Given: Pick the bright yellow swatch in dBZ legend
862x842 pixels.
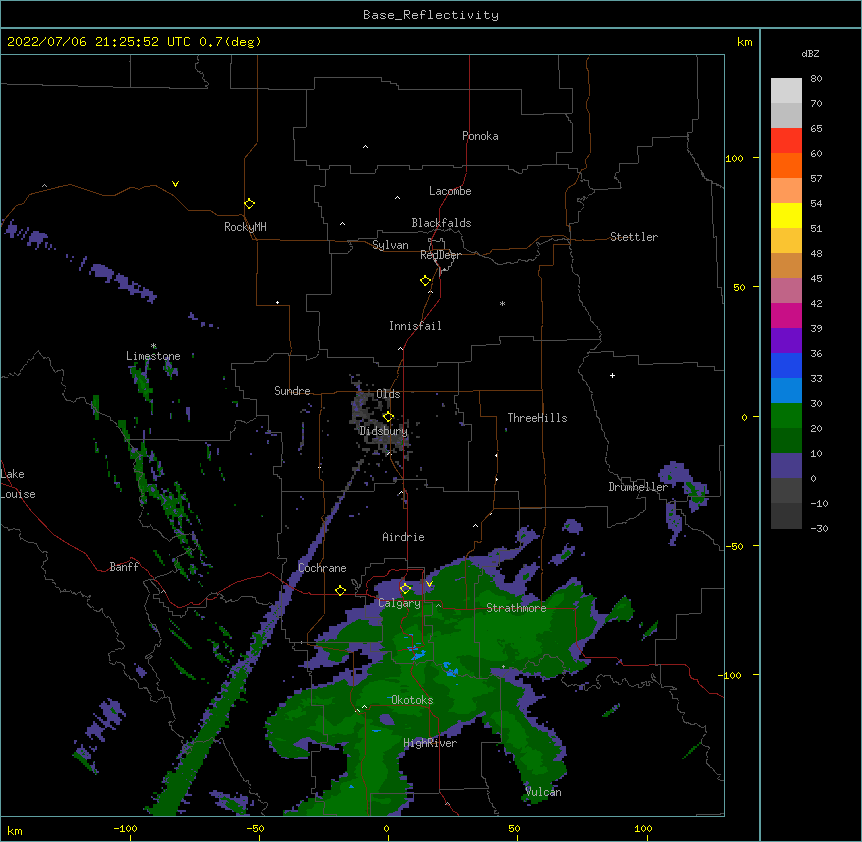Looking at the screenshot, I should (x=786, y=215).
